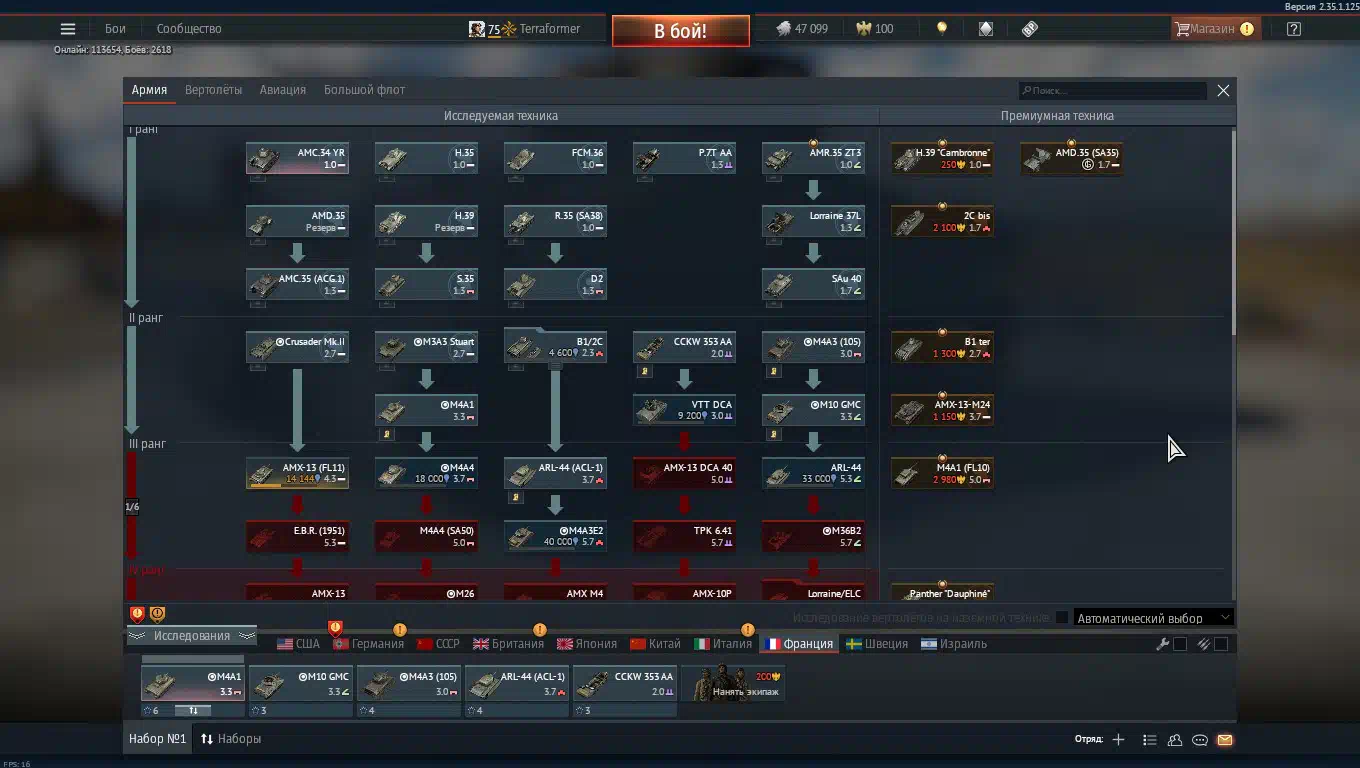The height and width of the screenshot is (768, 1360).
Task: Open the chat bubble icon
Action: [x=1200, y=740]
